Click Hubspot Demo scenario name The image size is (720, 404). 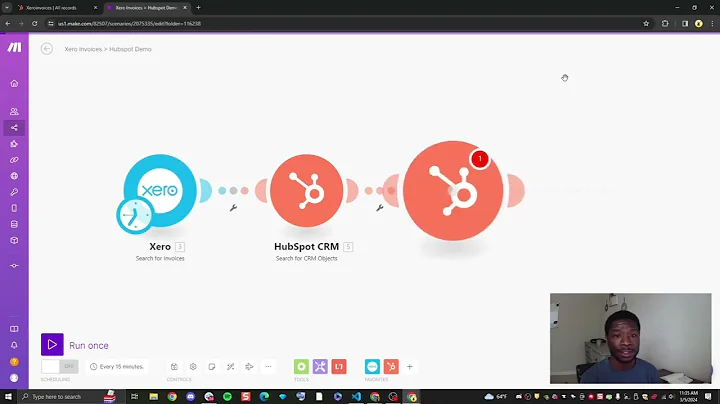coord(130,49)
